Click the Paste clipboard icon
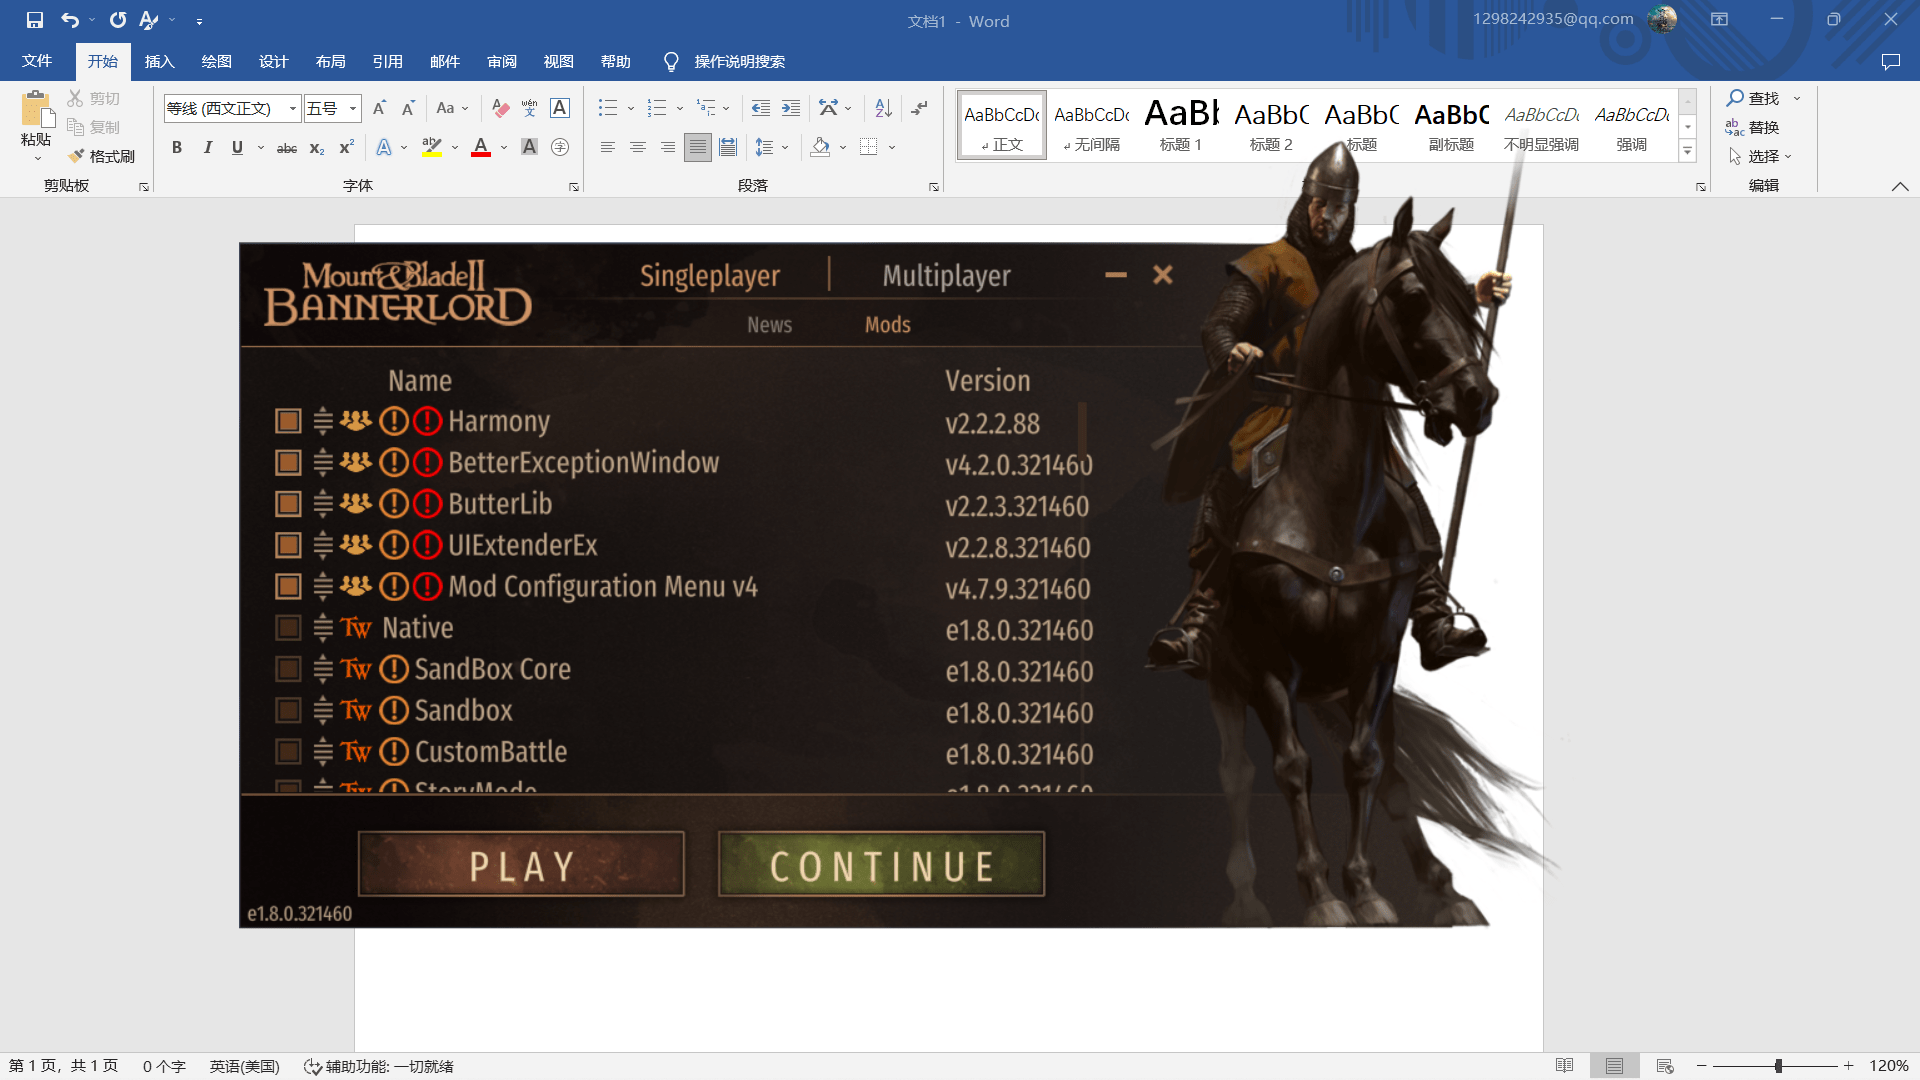The image size is (1920, 1080). (x=36, y=110)
